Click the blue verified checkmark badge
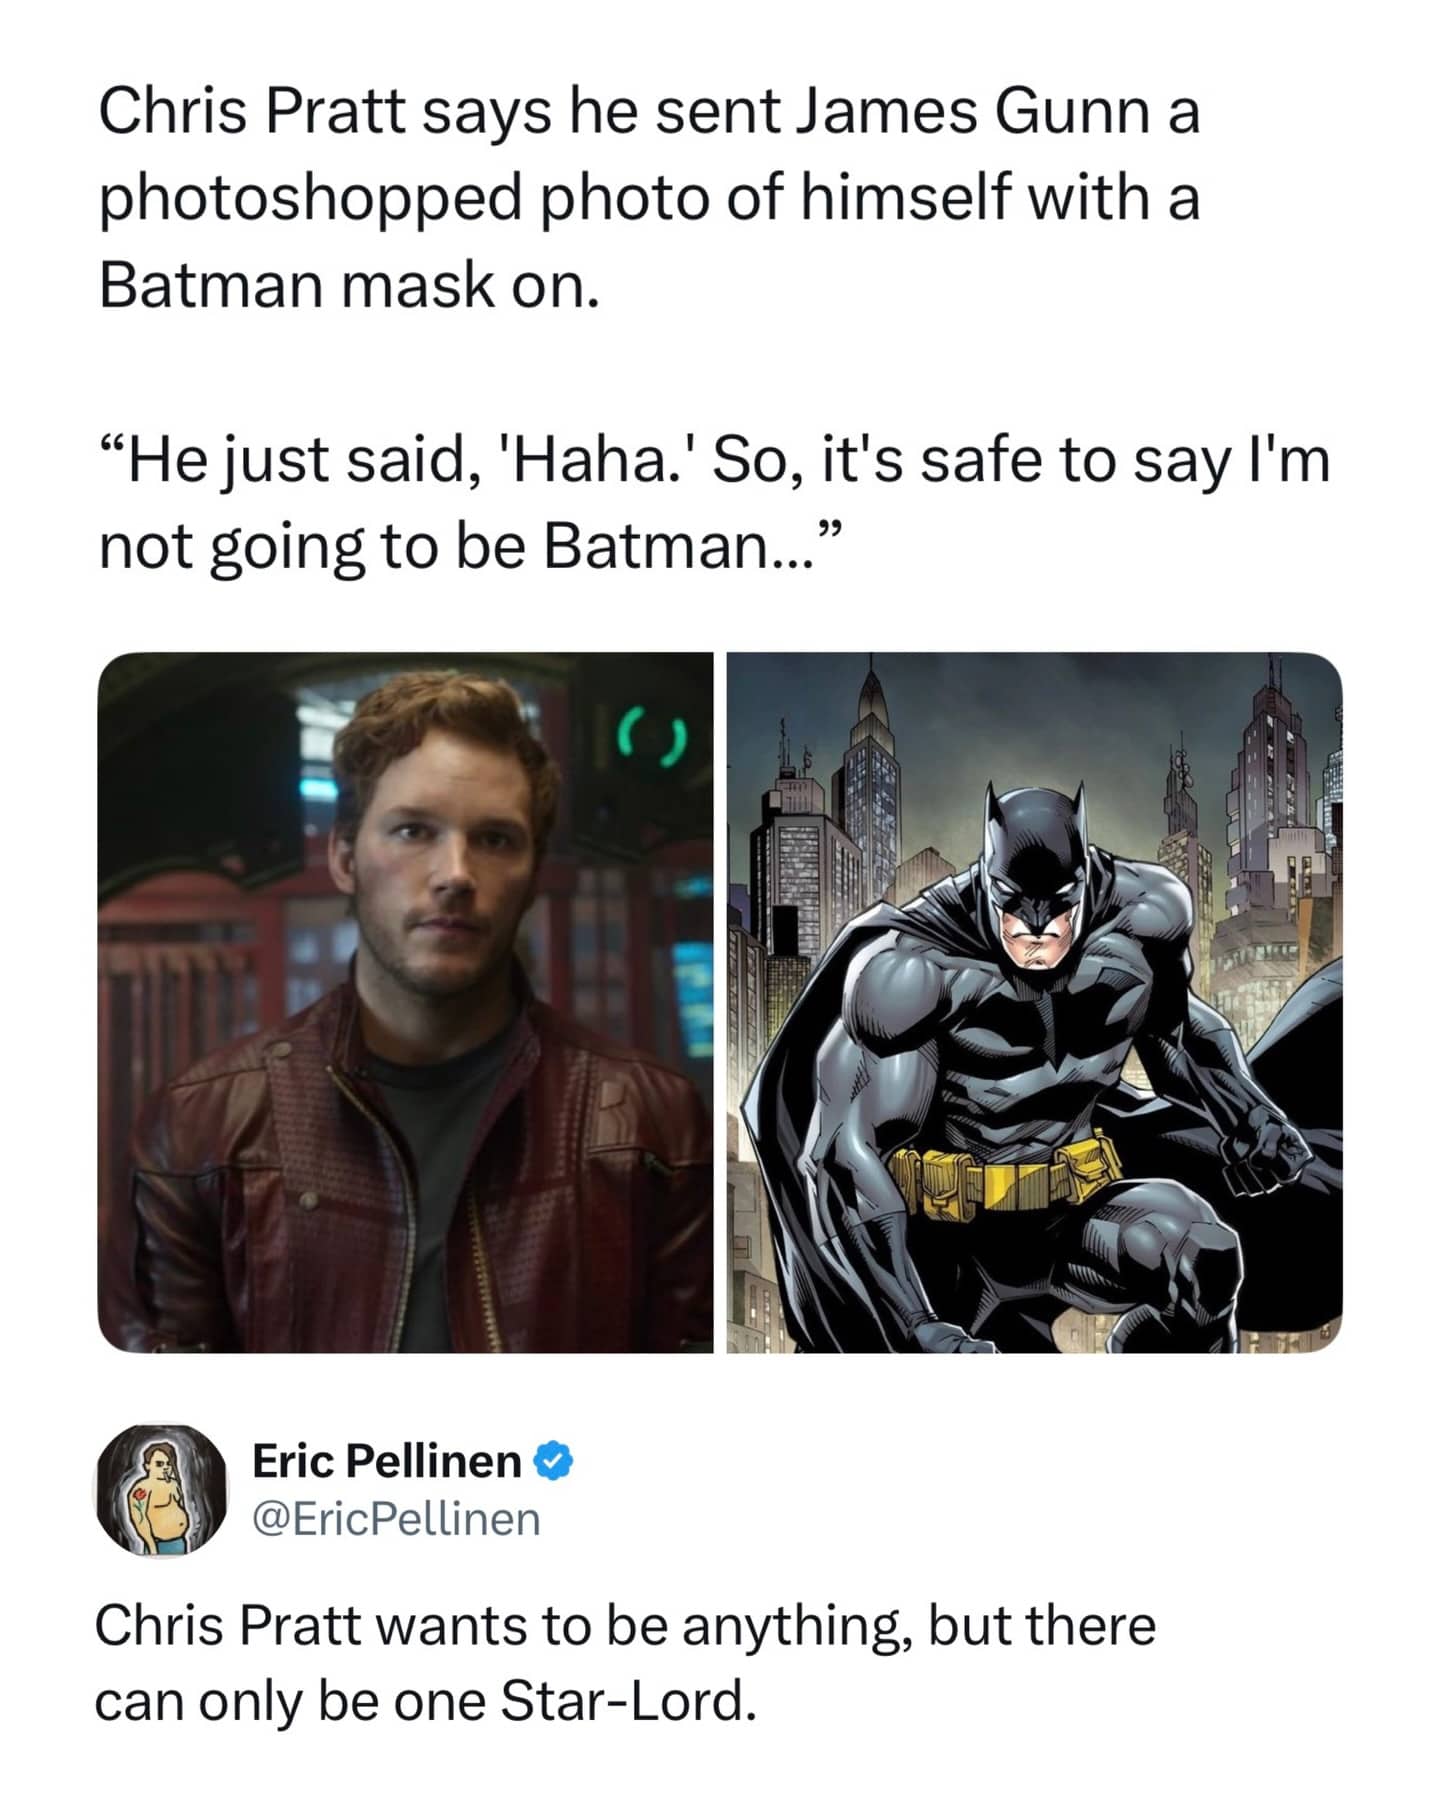 [x=554, y=1461]
